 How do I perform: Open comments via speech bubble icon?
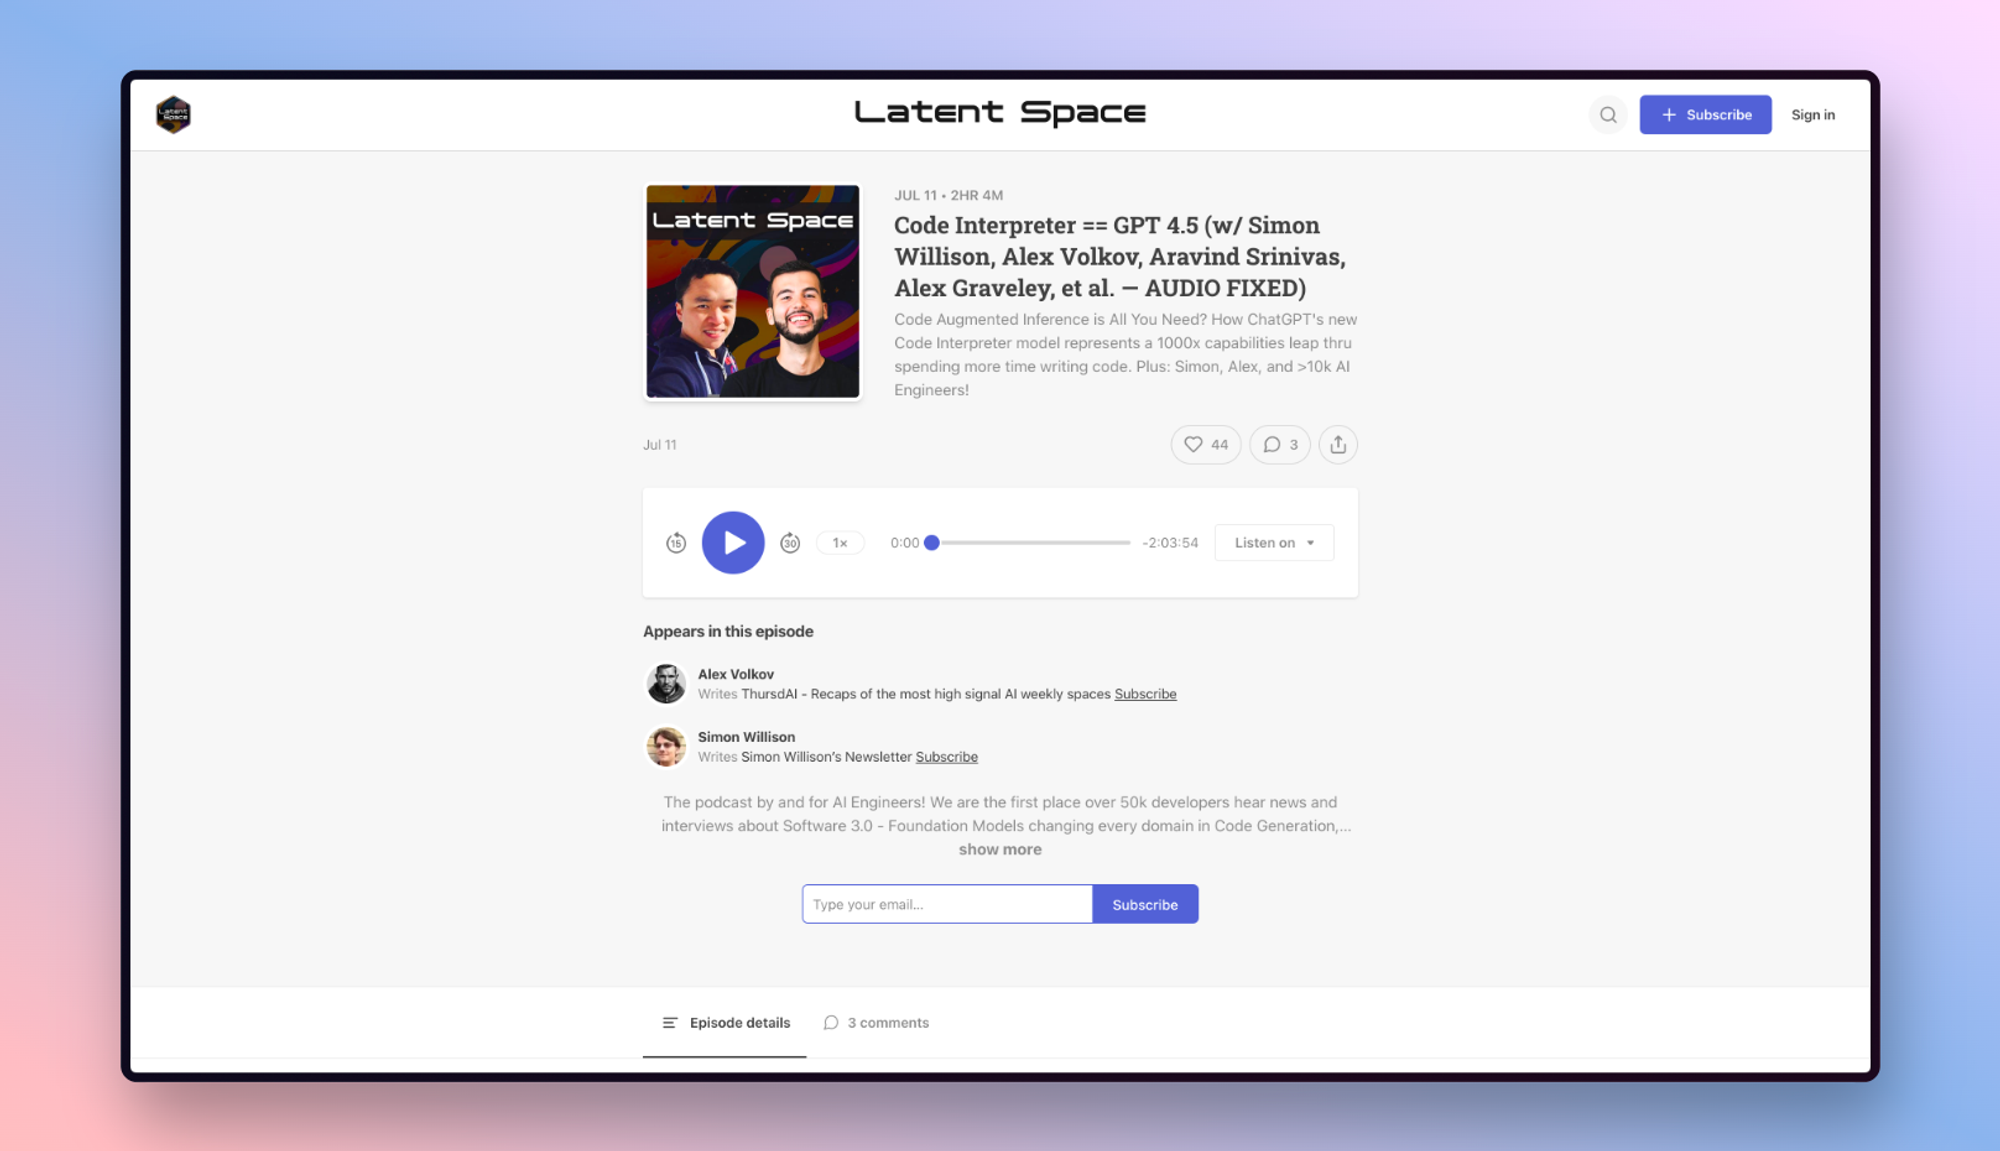(x=1279, y=444)
